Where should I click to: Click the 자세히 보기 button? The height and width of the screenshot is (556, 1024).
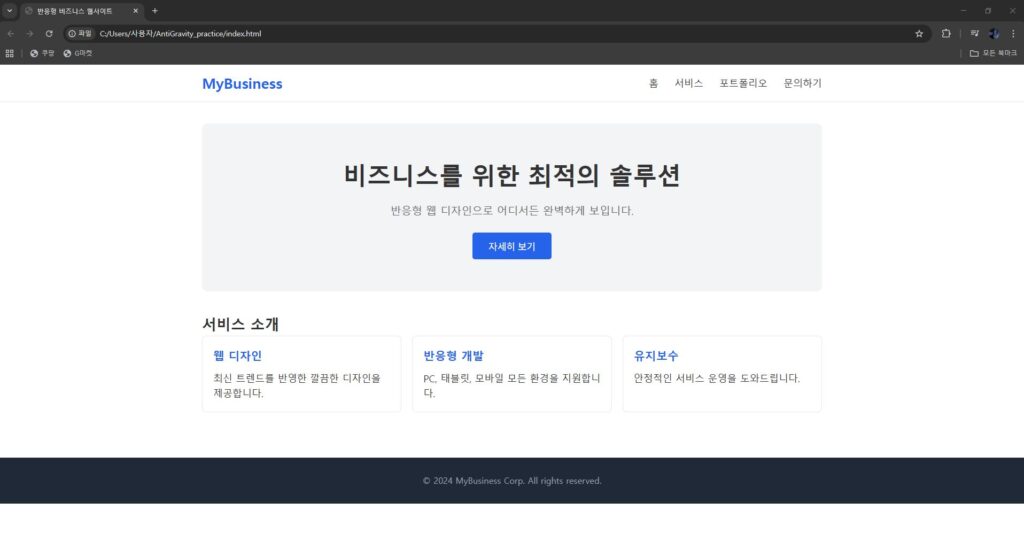(x=511, y=246)
